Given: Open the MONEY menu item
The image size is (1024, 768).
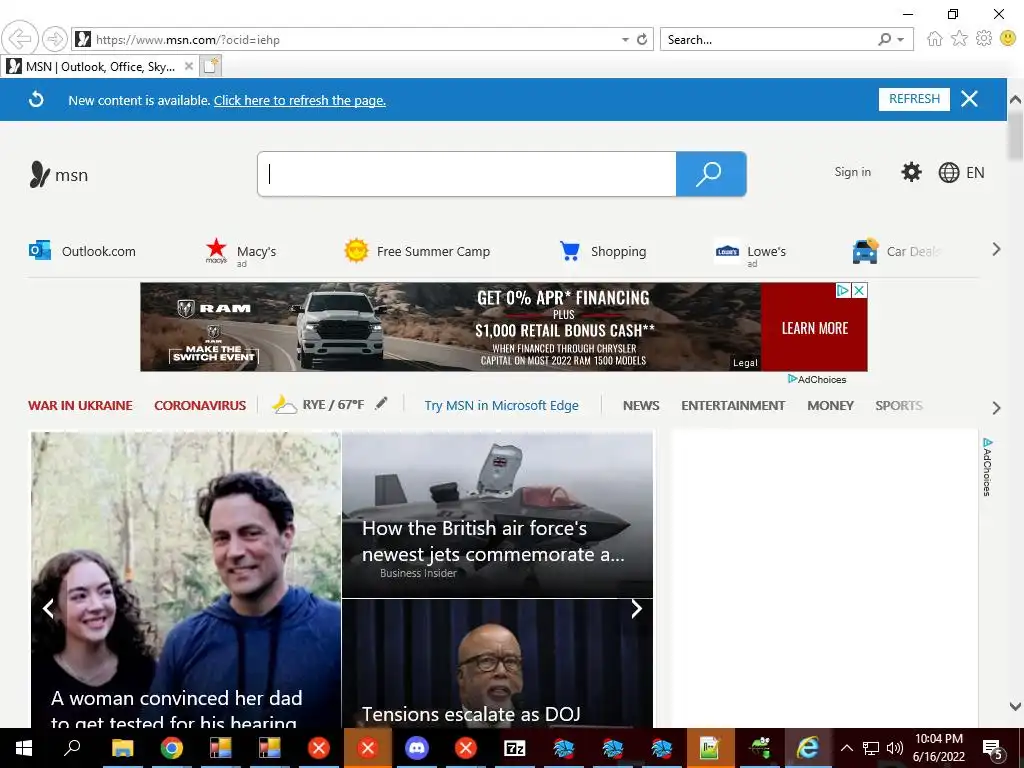Looking at the screenshot, I should click(x=830, y=406).
